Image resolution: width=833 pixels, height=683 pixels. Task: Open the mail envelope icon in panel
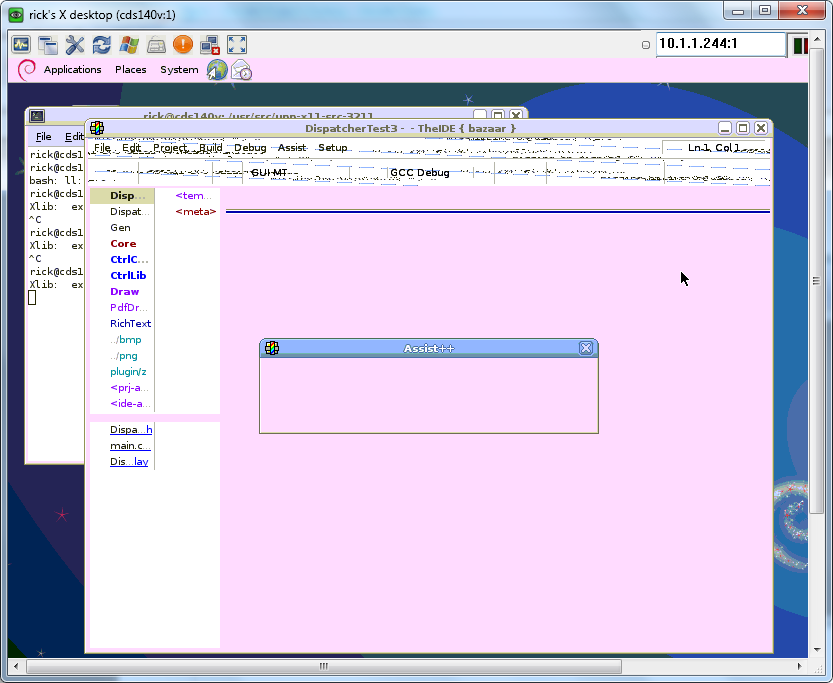tap(241, 70)
